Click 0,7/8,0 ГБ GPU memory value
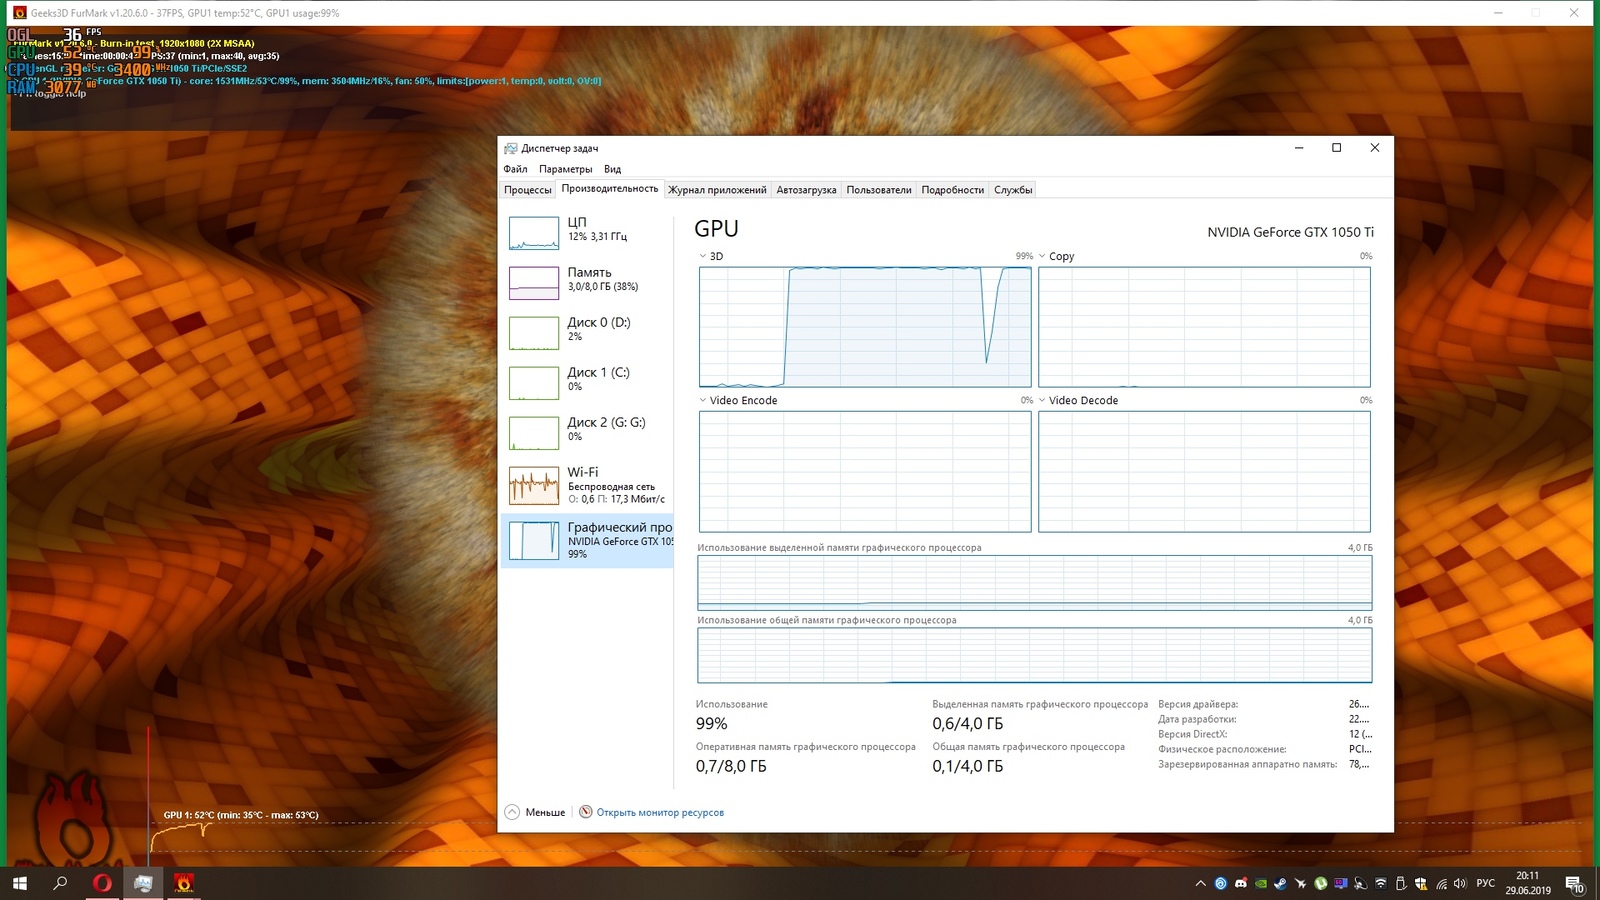Screen dimensions: 1600x900 click(x=731, y=767)
